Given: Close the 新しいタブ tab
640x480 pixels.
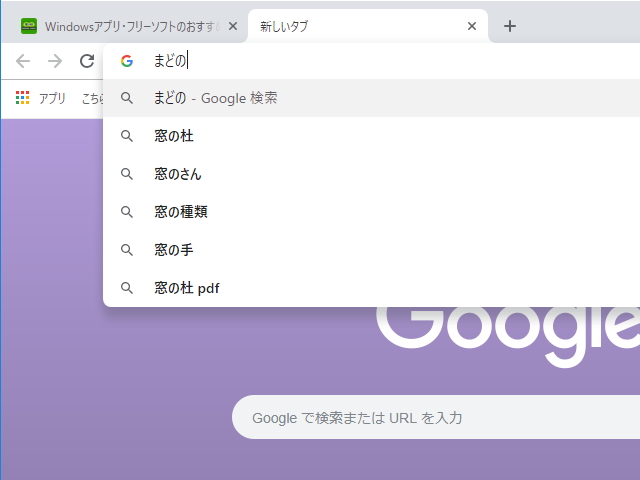Looking at the screenshot, I should pyautogui.click(x=472, y=26).
